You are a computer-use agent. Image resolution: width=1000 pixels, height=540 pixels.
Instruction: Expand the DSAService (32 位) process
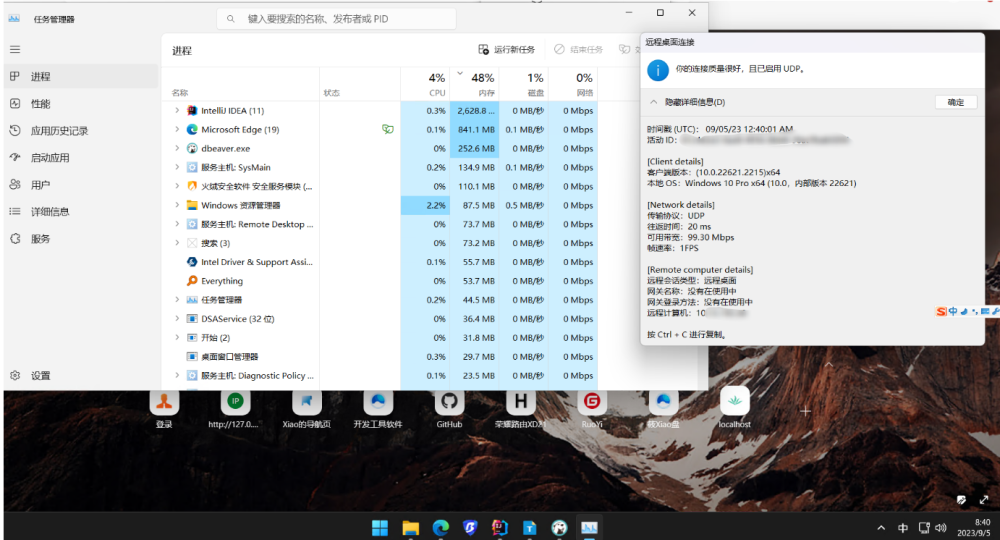tap(177, 319)
